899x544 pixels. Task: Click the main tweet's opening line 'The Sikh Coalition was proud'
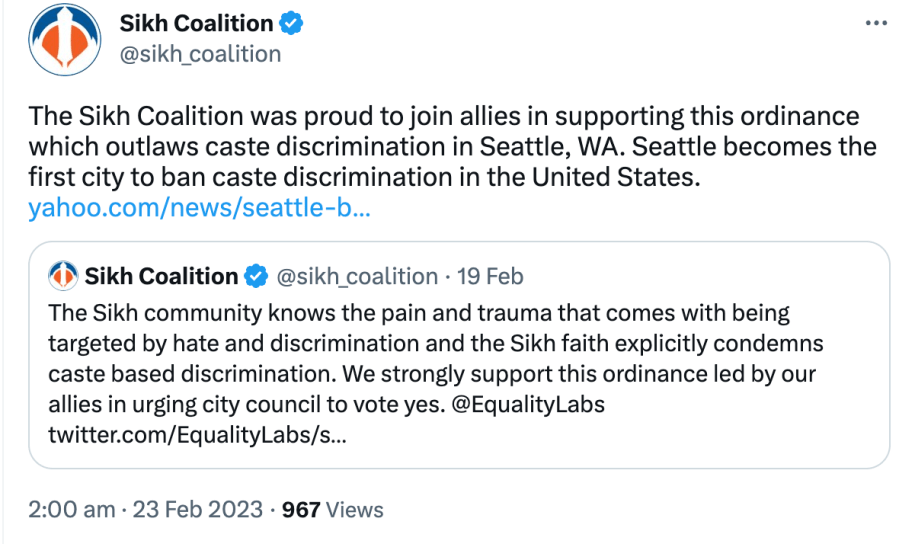170,116
